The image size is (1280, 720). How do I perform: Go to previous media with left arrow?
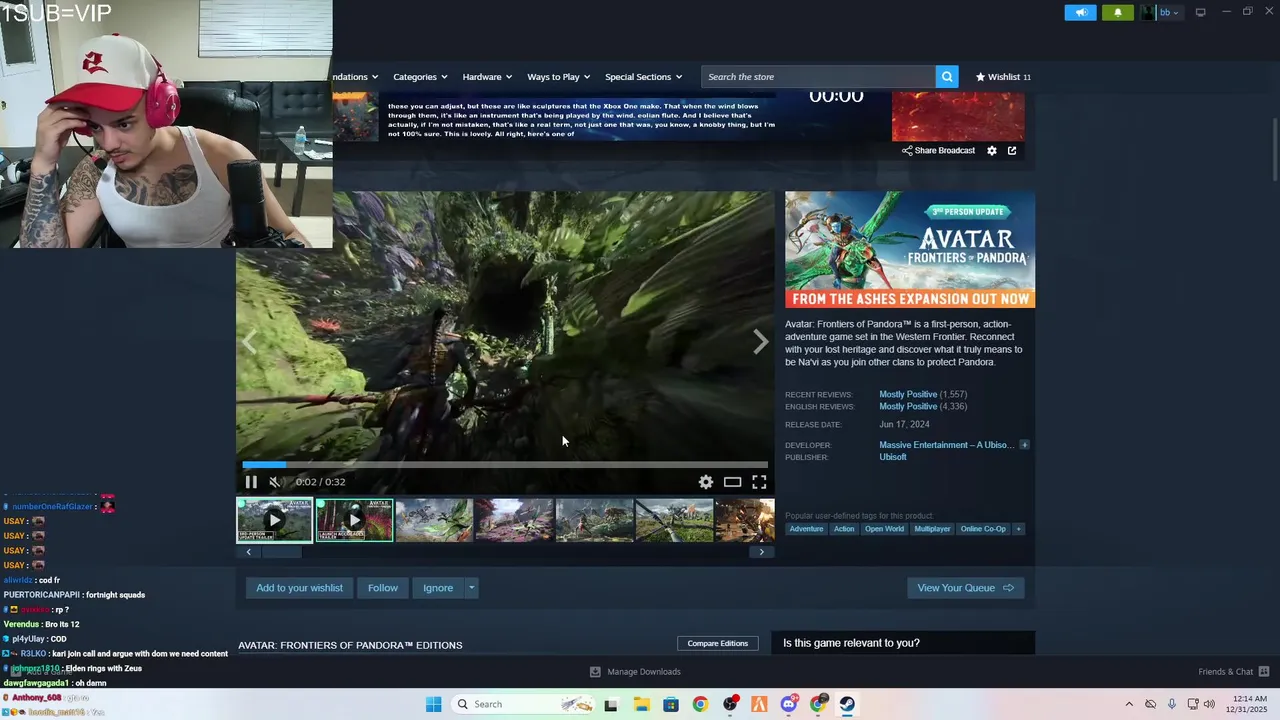(249, 342)
